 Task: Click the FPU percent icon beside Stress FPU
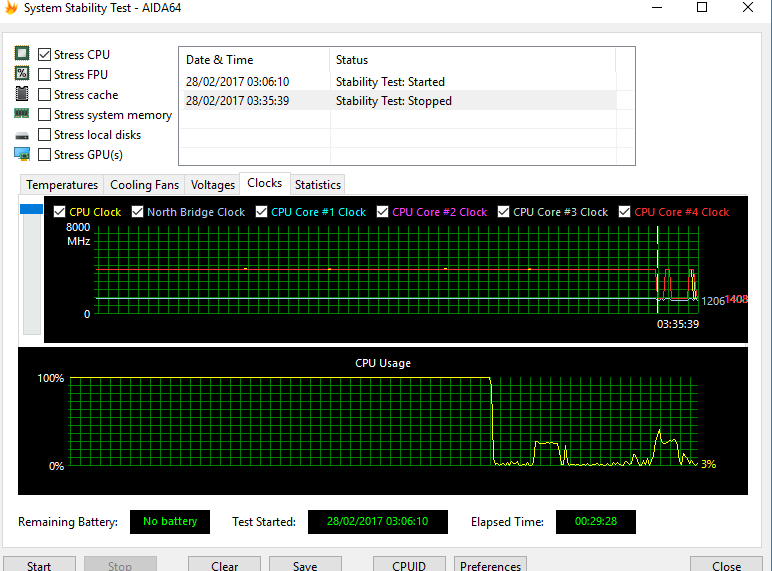[x=22, y=73]
